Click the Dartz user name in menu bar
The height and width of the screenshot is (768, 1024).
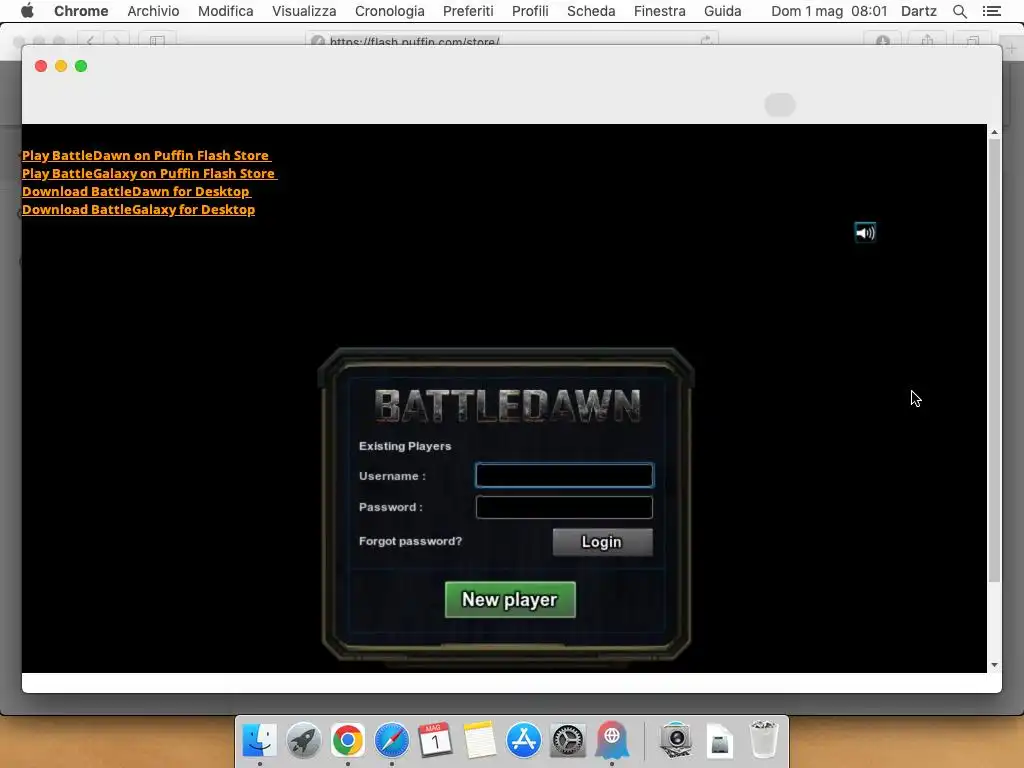918,11
